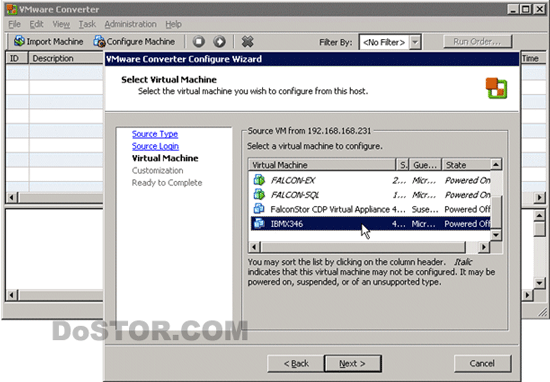
Task: Click the ID column header in task list
Action: 17,58
